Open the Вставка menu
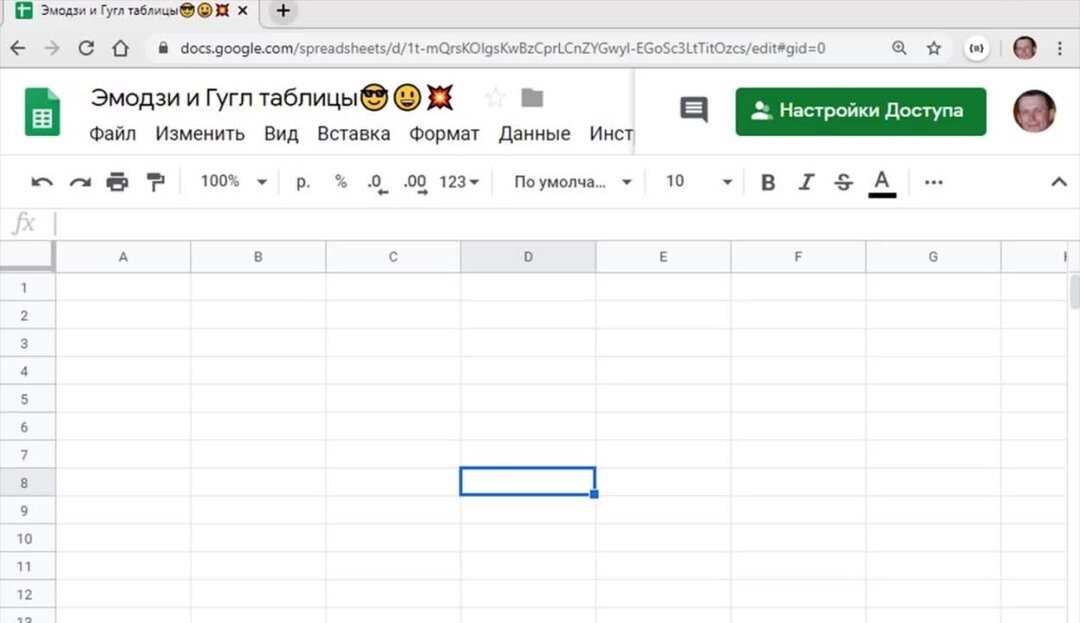The height and width of the screenshot is (623, 1080). 353,134
